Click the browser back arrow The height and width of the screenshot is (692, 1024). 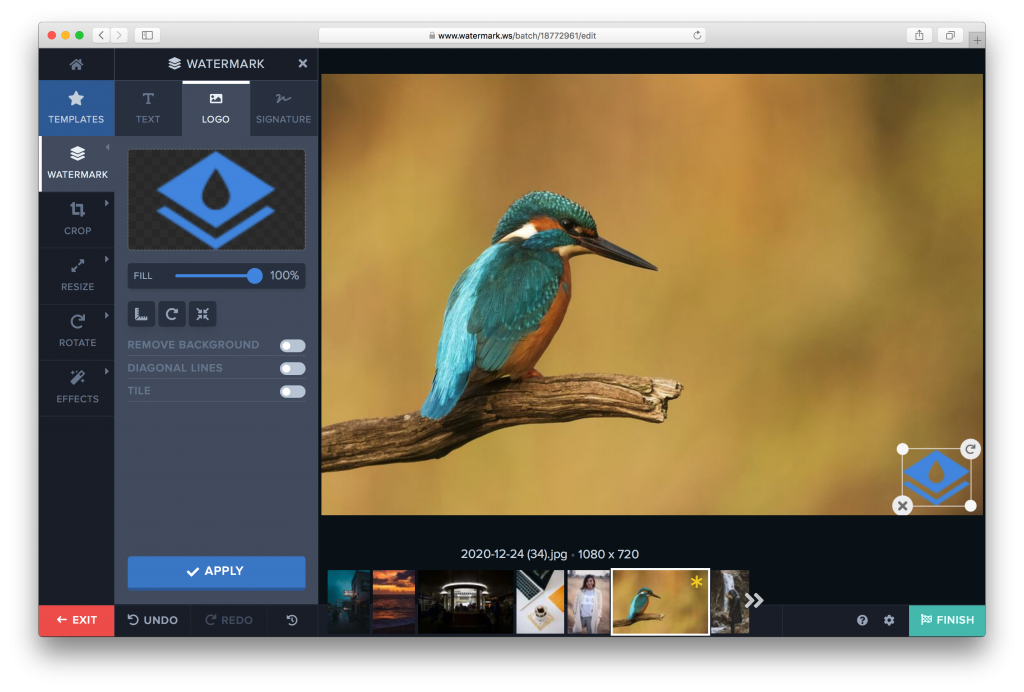click(x=101, y=35)
